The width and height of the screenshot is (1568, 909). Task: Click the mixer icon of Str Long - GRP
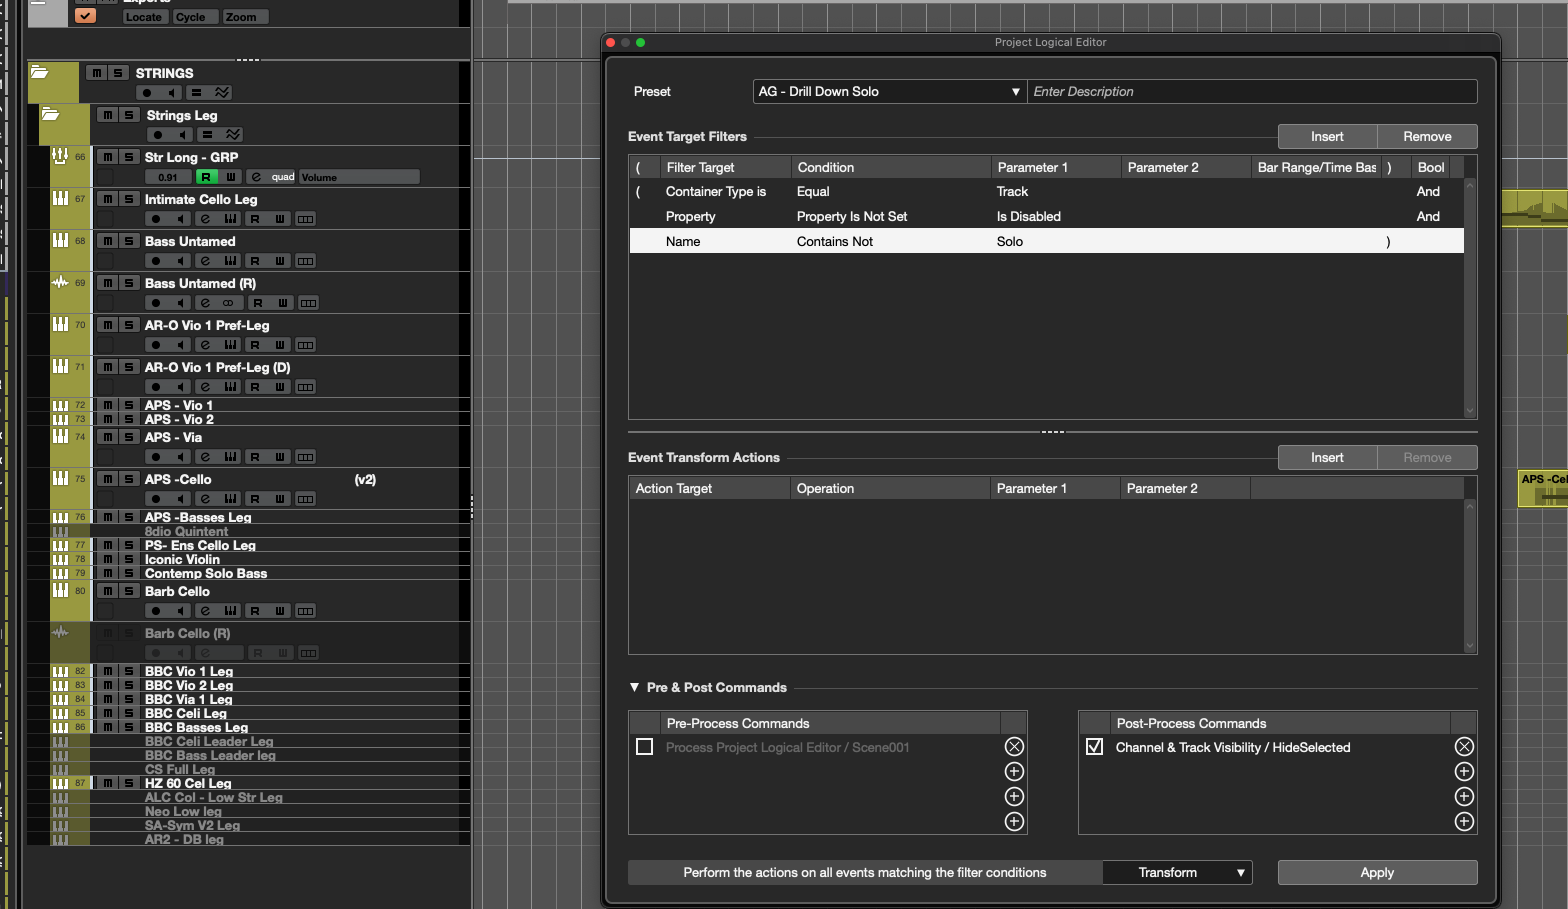coord(60,156)
